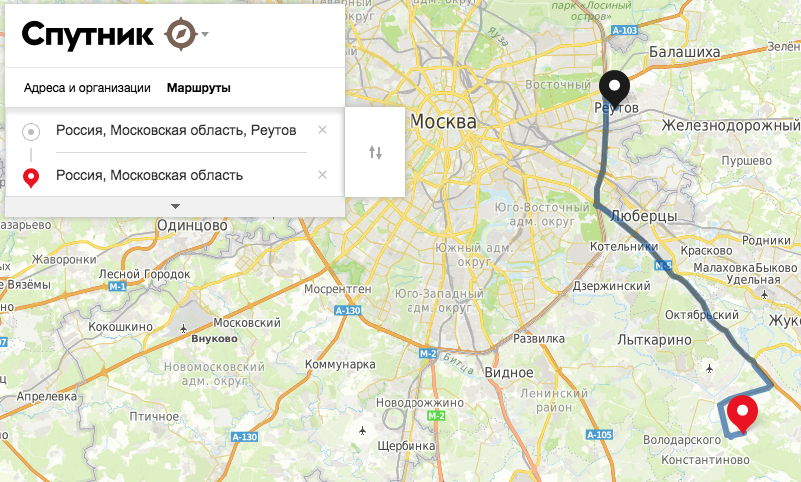Click the Люберцы label on the map
Image resolution: width=801 pixels, height=482 pixels.
tap(644, 216)
